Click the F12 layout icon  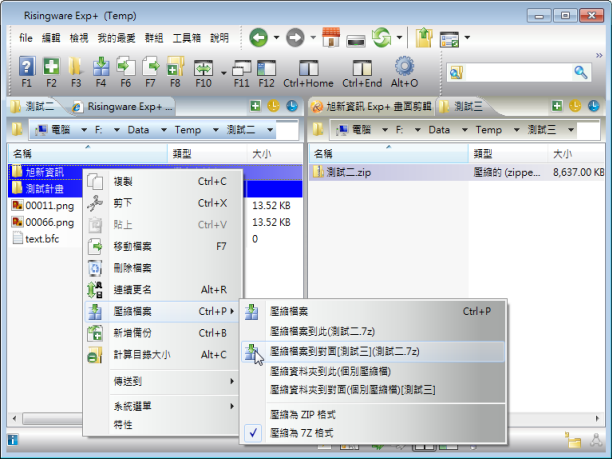point(267,68)
